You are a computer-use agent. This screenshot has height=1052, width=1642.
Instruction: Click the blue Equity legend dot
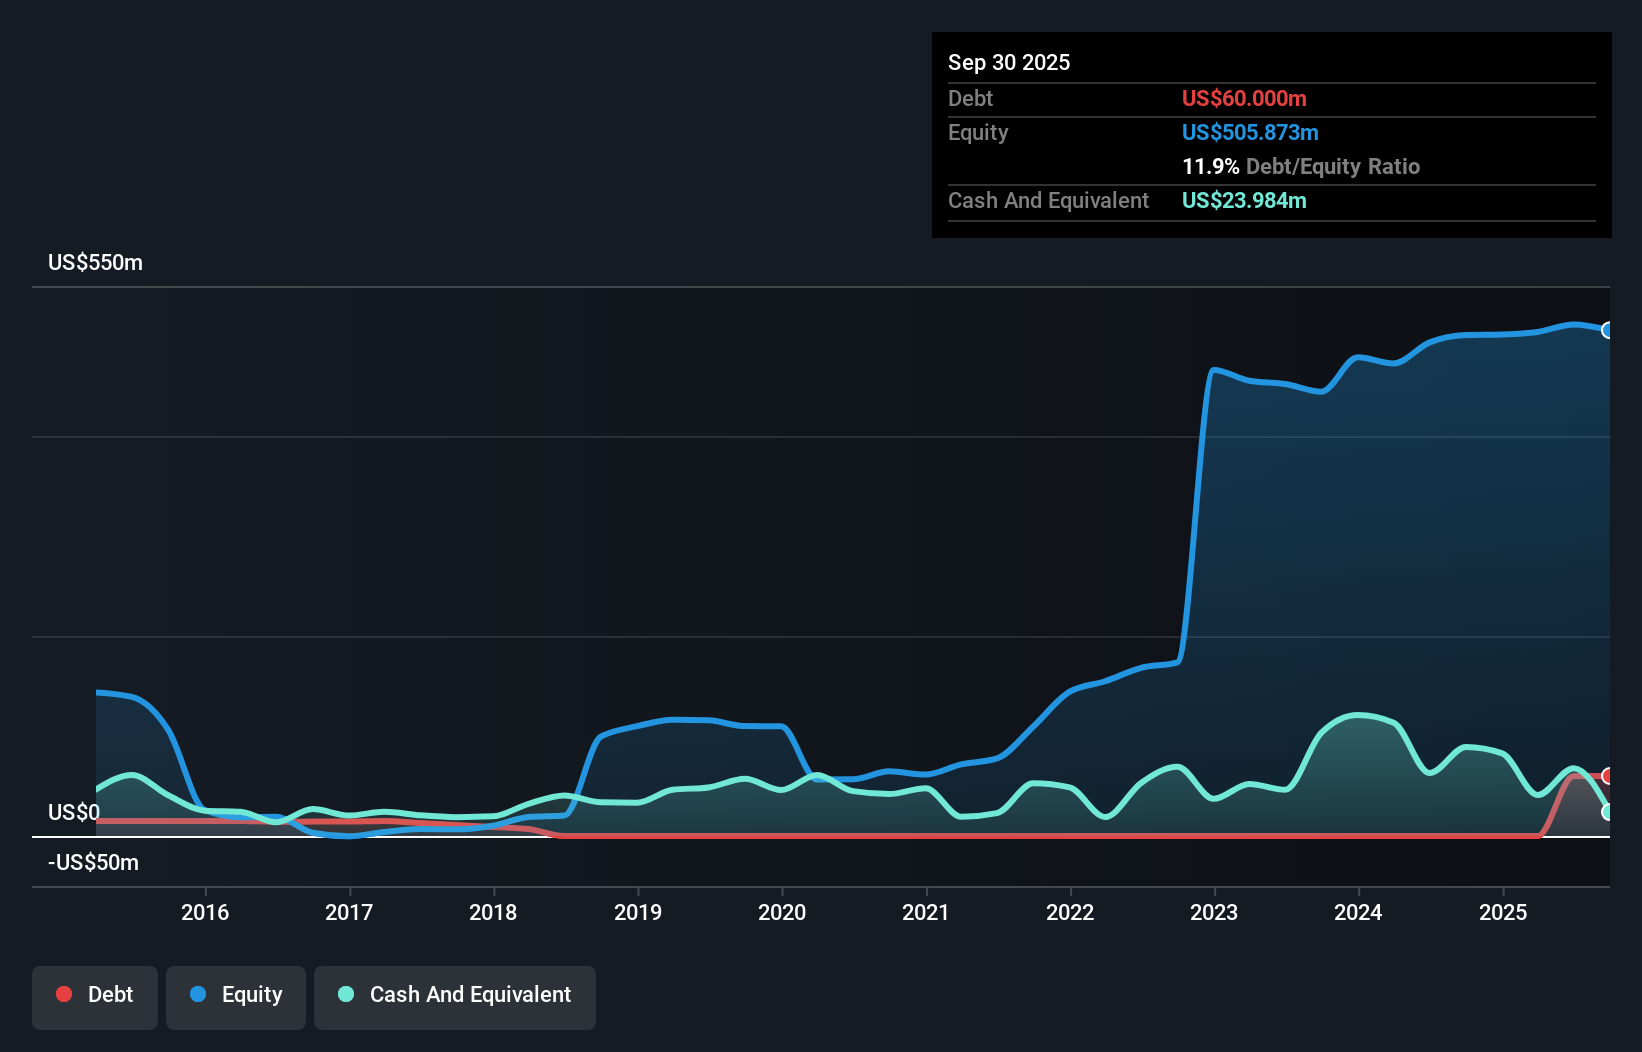click(199, 995)
